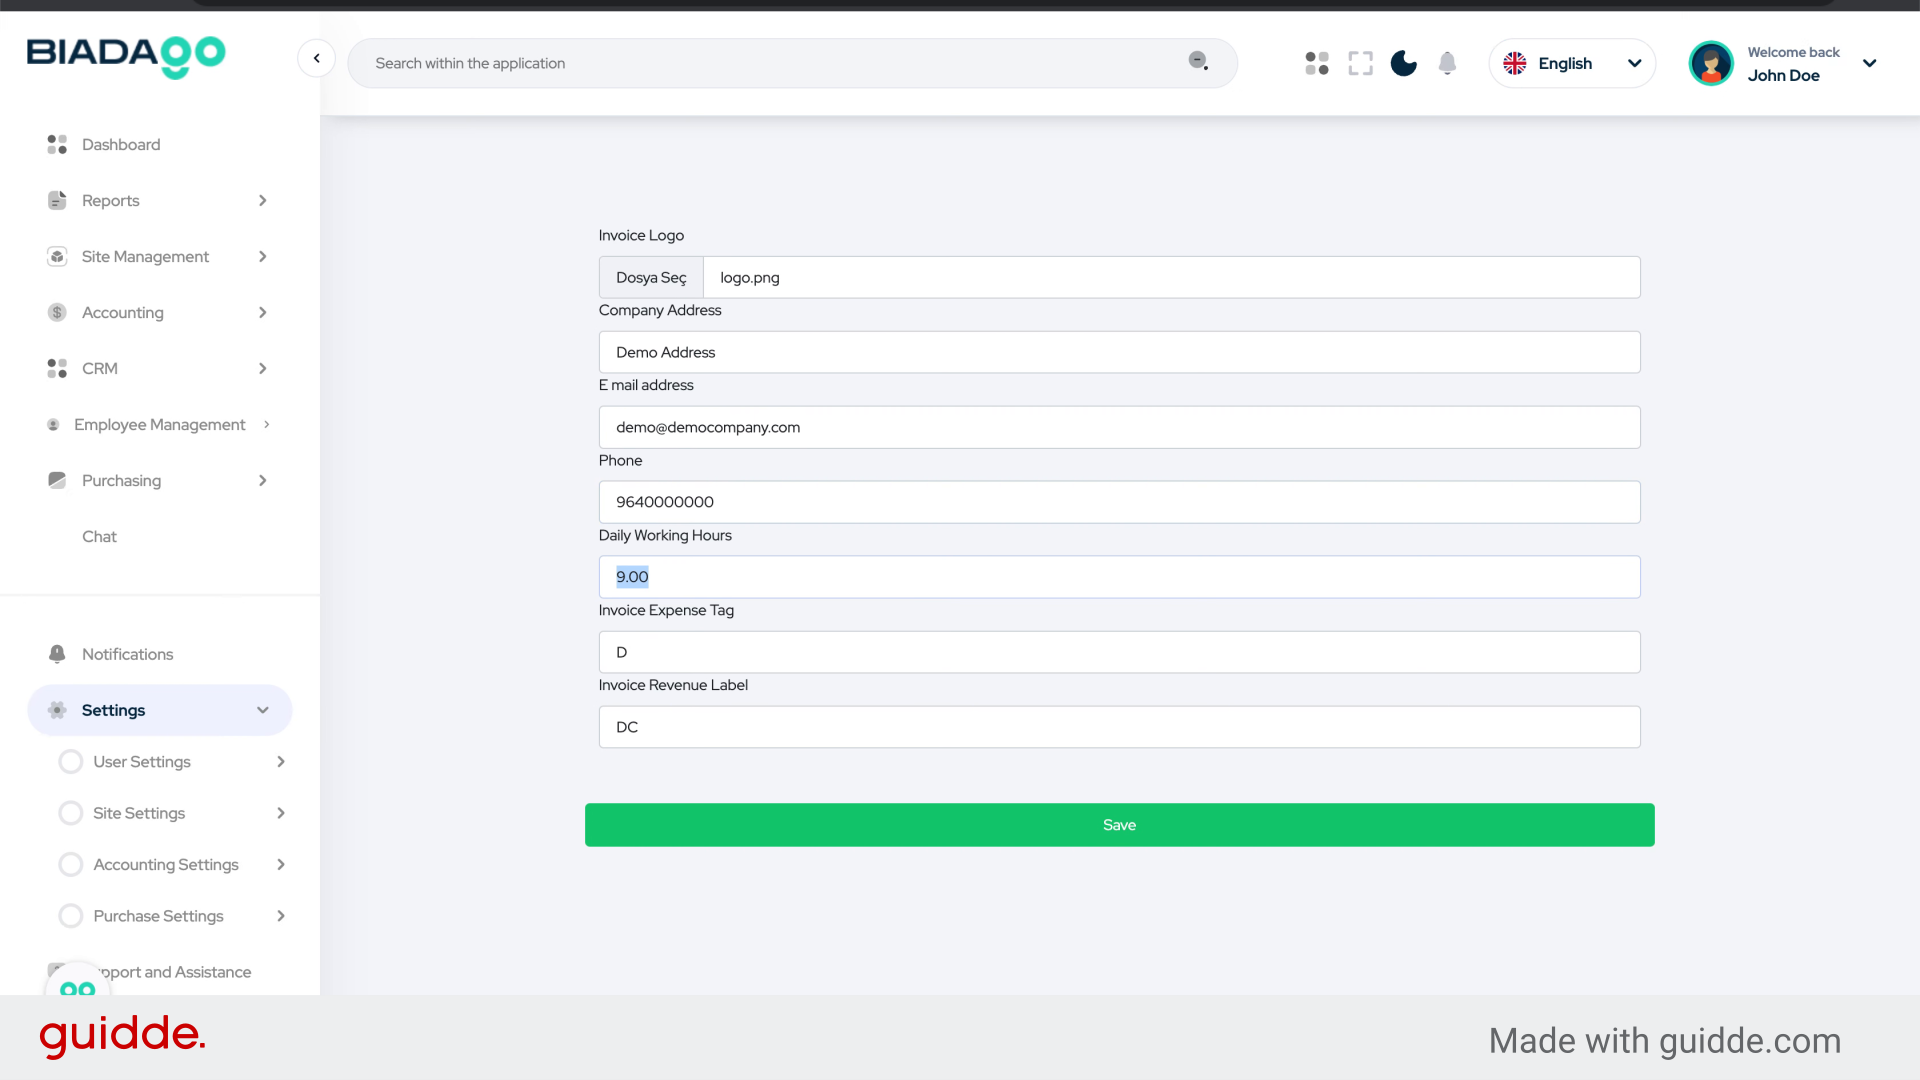Focus the Company Address input field

(1119, 352)
